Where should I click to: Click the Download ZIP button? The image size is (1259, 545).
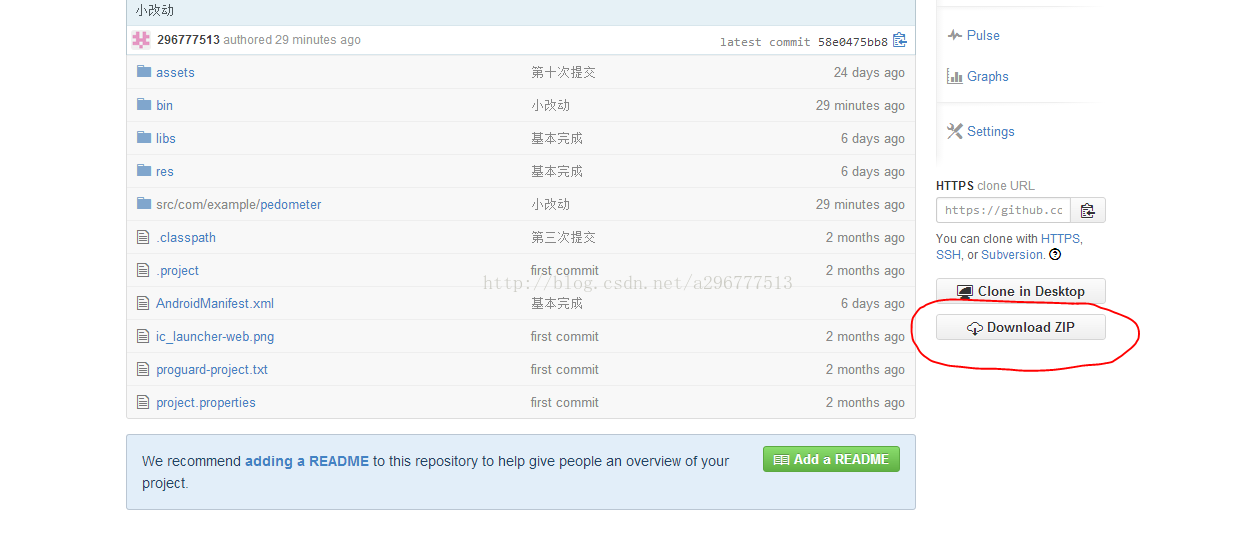coord(1021,327)
